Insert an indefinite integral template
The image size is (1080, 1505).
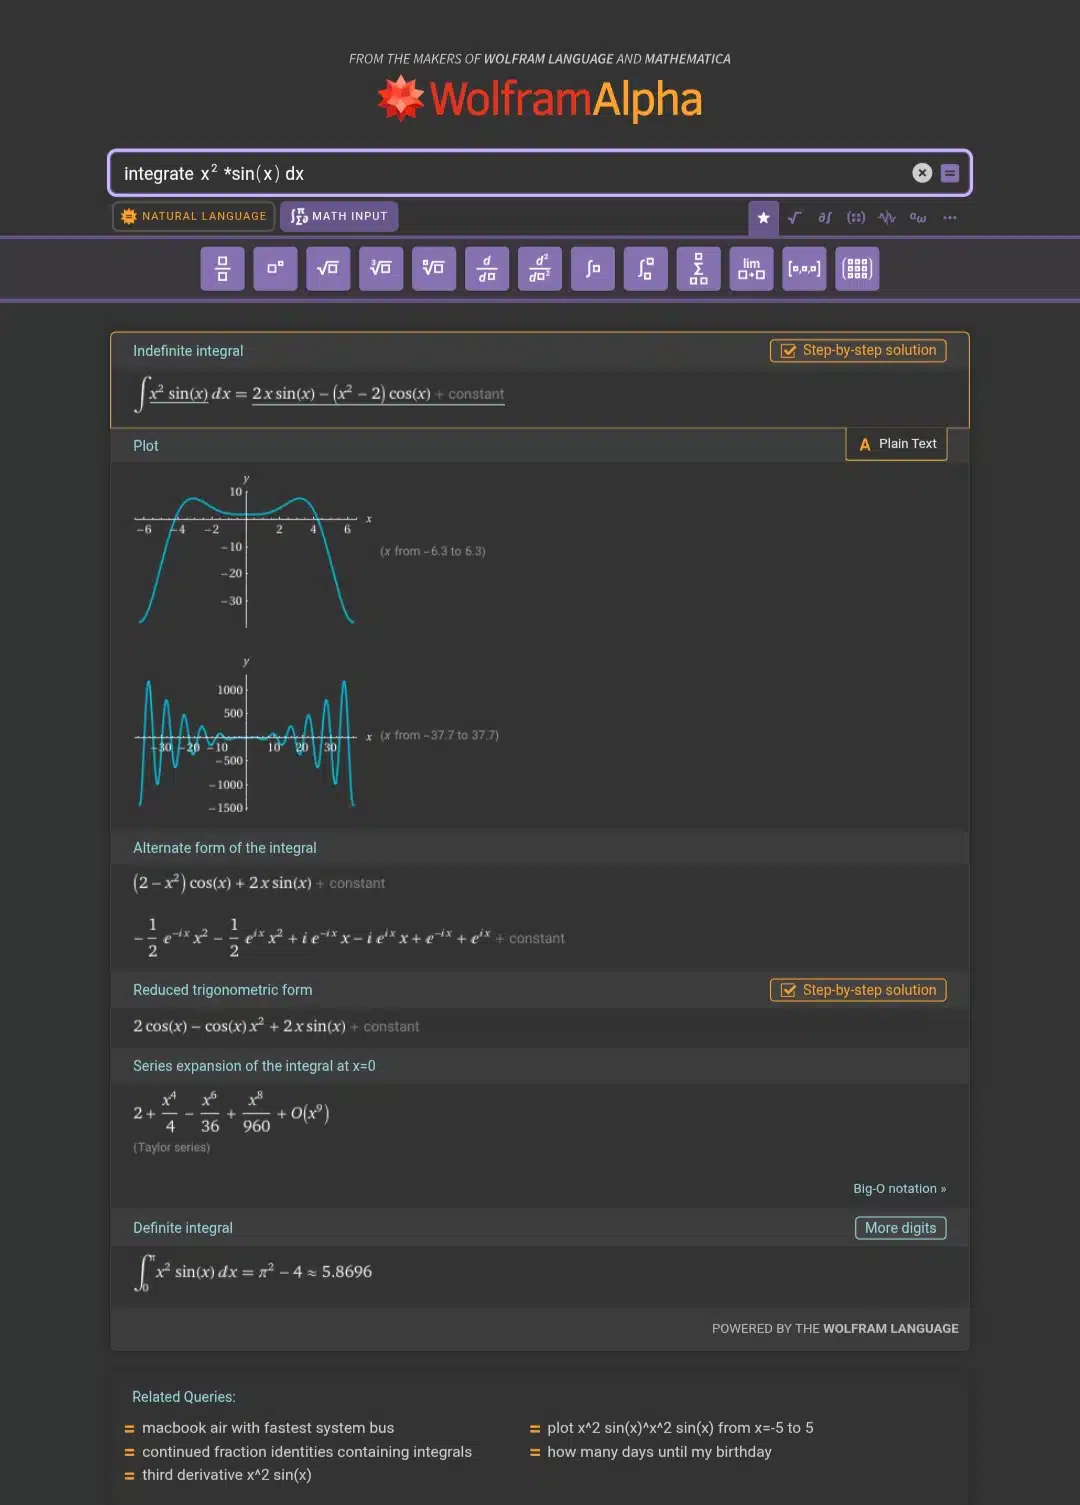[x=593, y=268]
